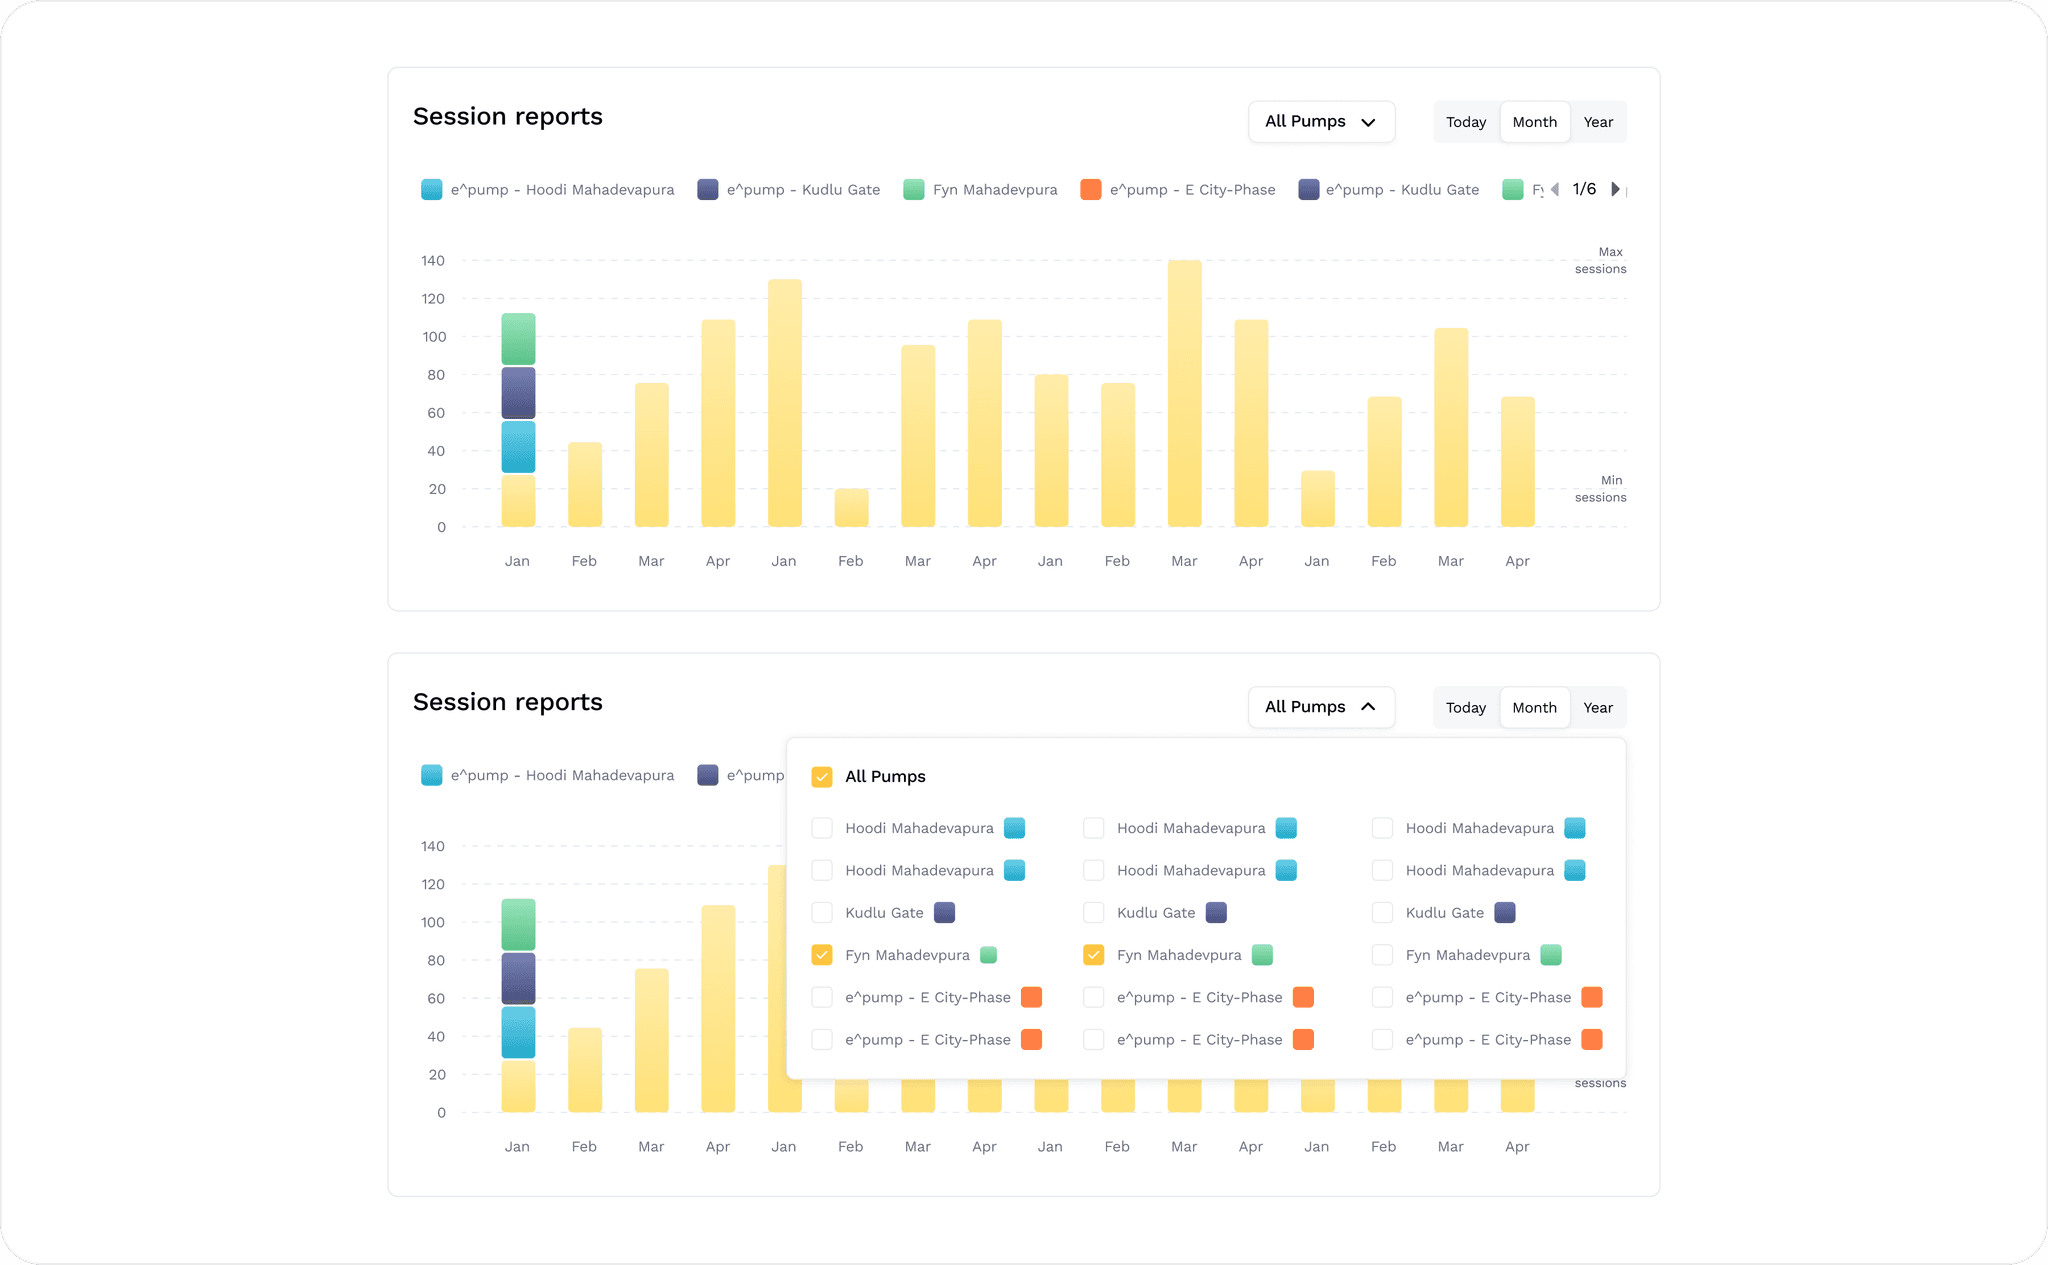Click previous legend page arrow beside 1/6
Viewport: 2048px width, 1265px height.
[1555, 189]
